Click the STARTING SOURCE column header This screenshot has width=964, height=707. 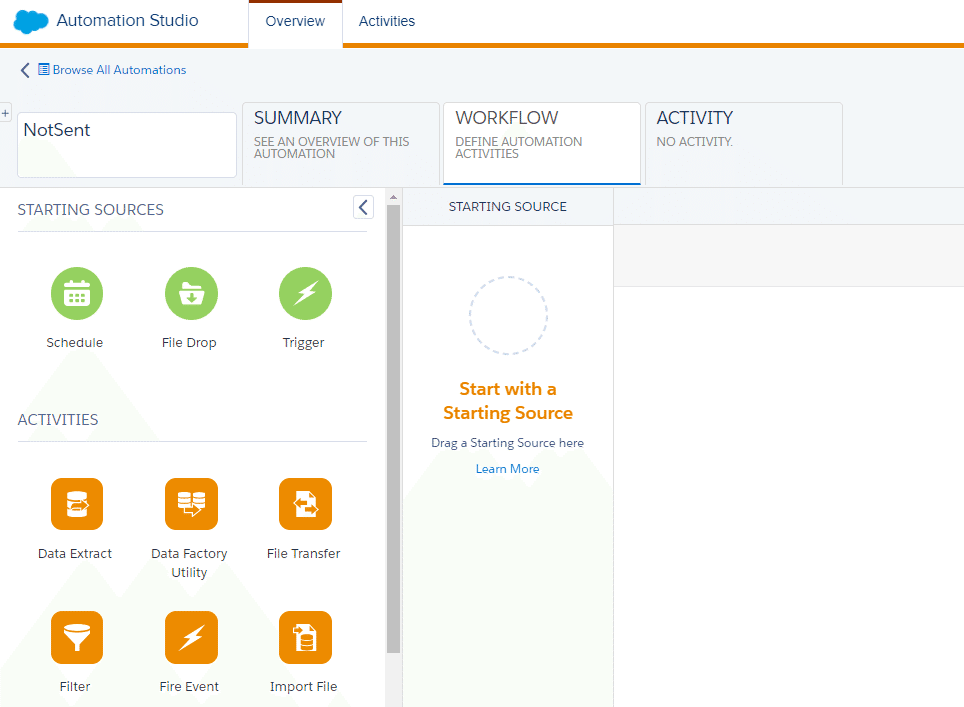pyautogui.click(x=507, y=207)
